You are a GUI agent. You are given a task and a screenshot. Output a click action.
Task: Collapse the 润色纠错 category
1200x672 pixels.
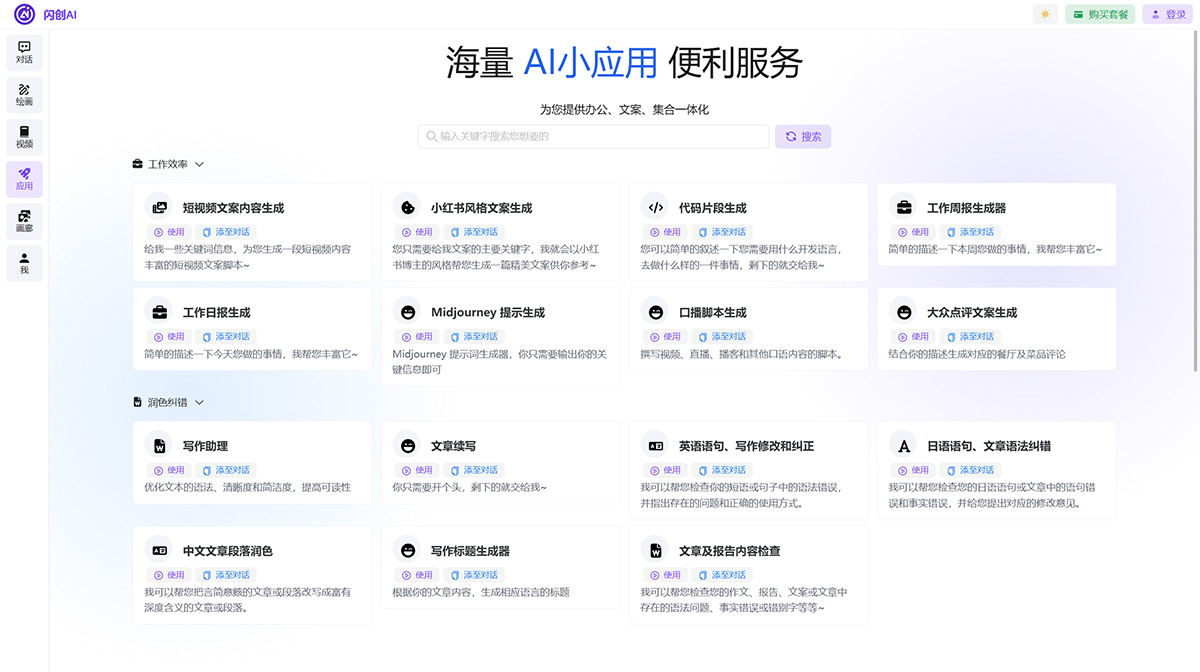click(199, 401)
